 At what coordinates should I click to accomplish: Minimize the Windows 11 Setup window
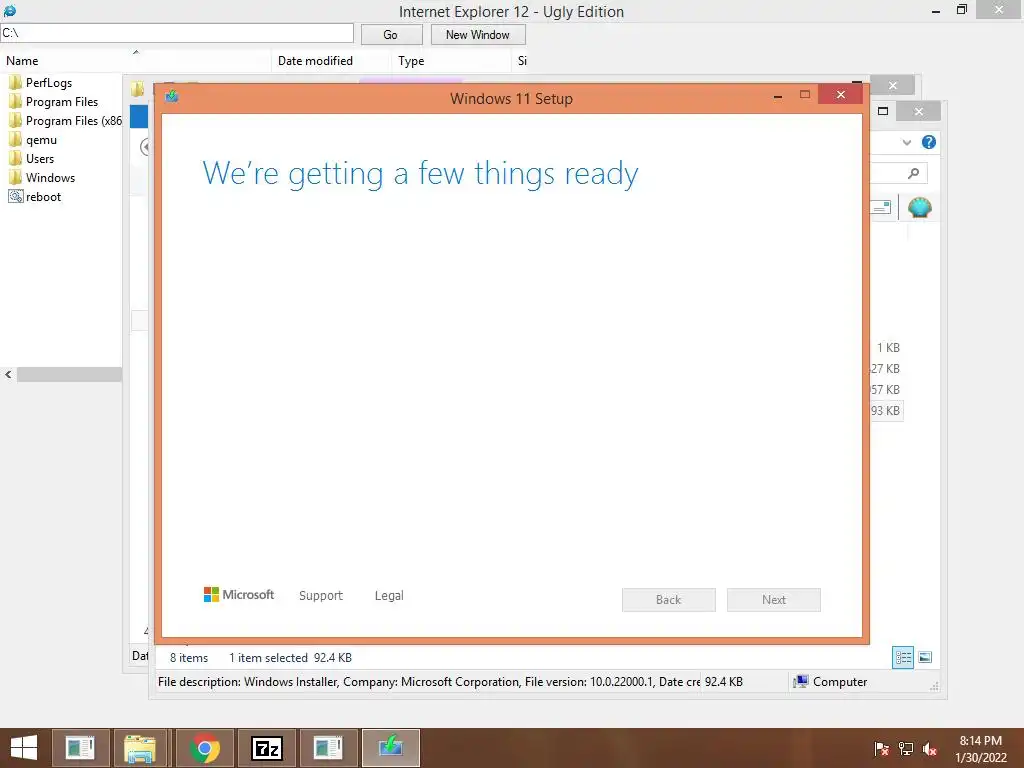(x=778, y=96)
